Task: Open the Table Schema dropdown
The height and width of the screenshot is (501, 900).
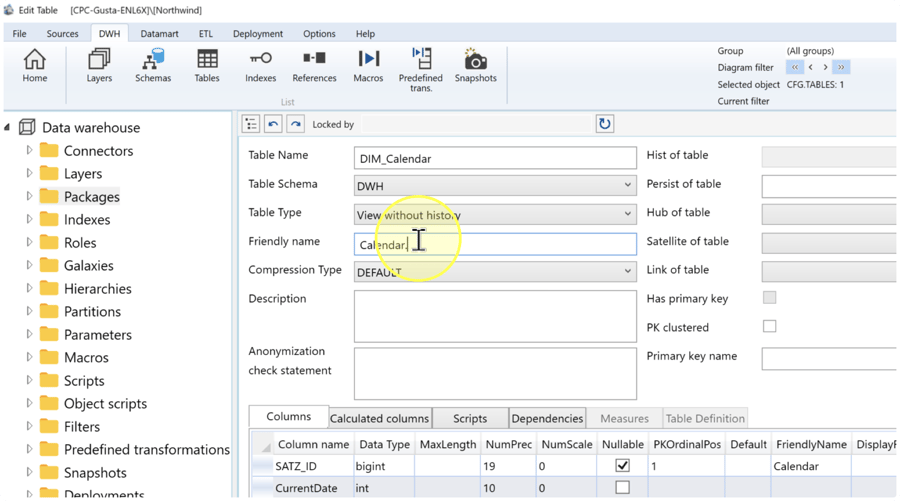Action: (x=627, y=185)
